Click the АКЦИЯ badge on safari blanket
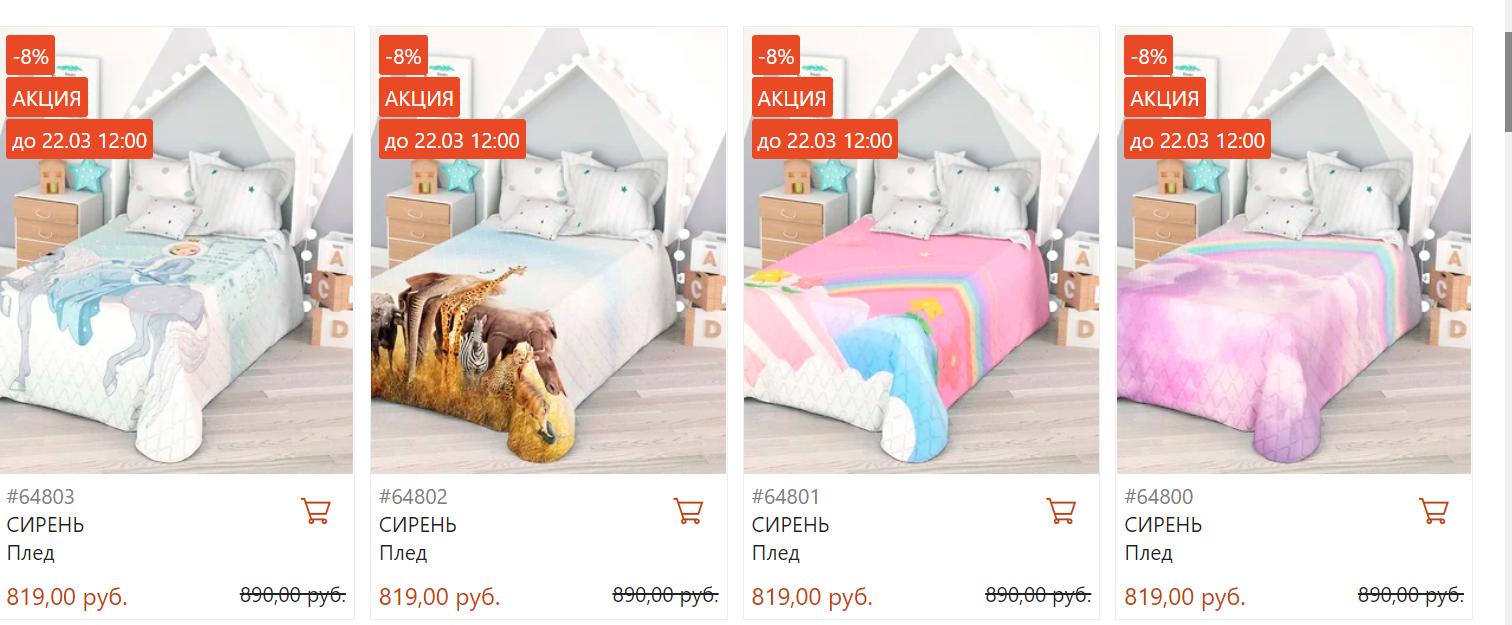Viewport: 1512px width, 625px height. click(x=420, y=98)
